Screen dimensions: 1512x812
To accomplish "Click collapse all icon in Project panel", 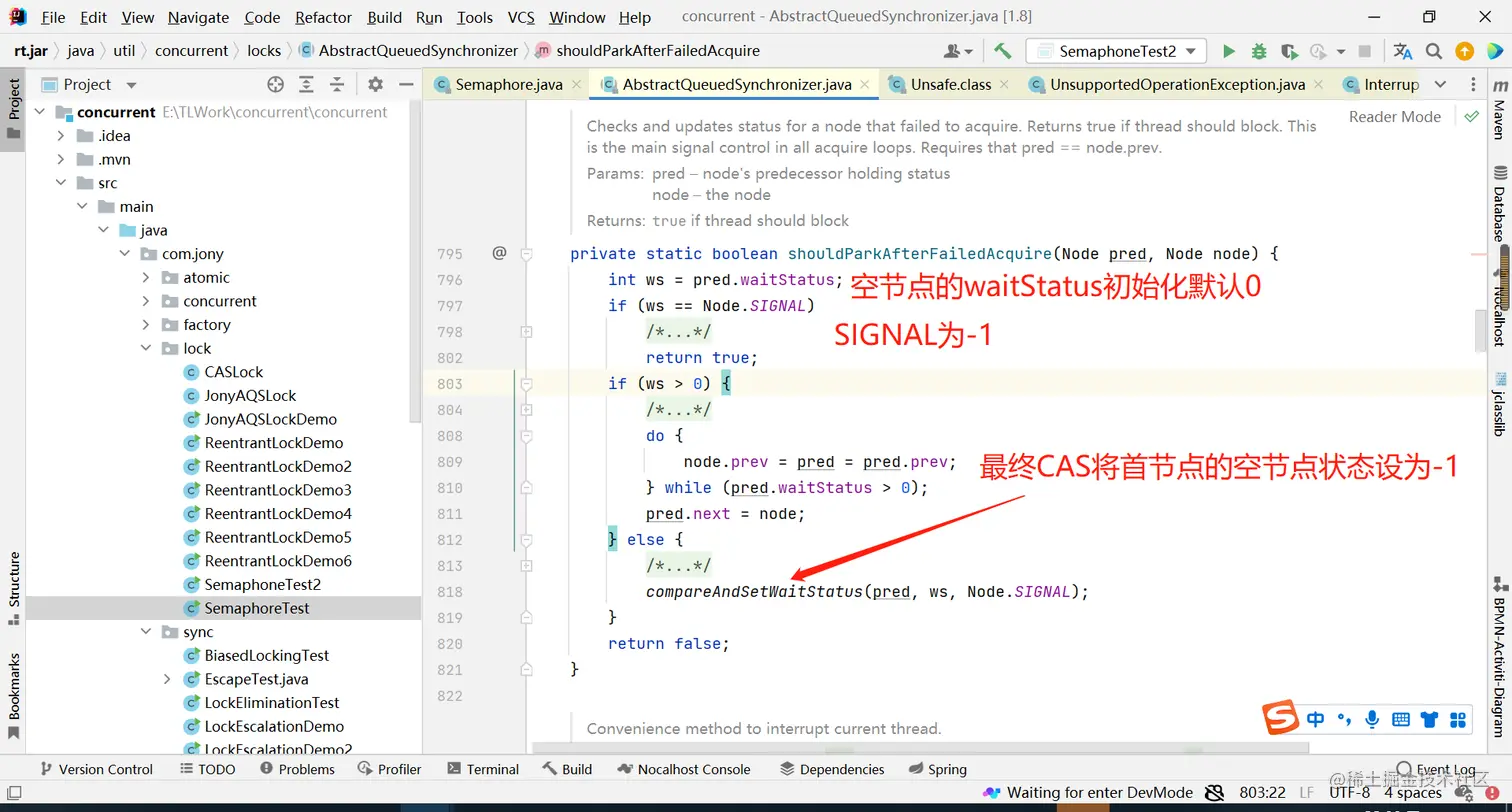I will pyautogui.click(x=337, y=85).
